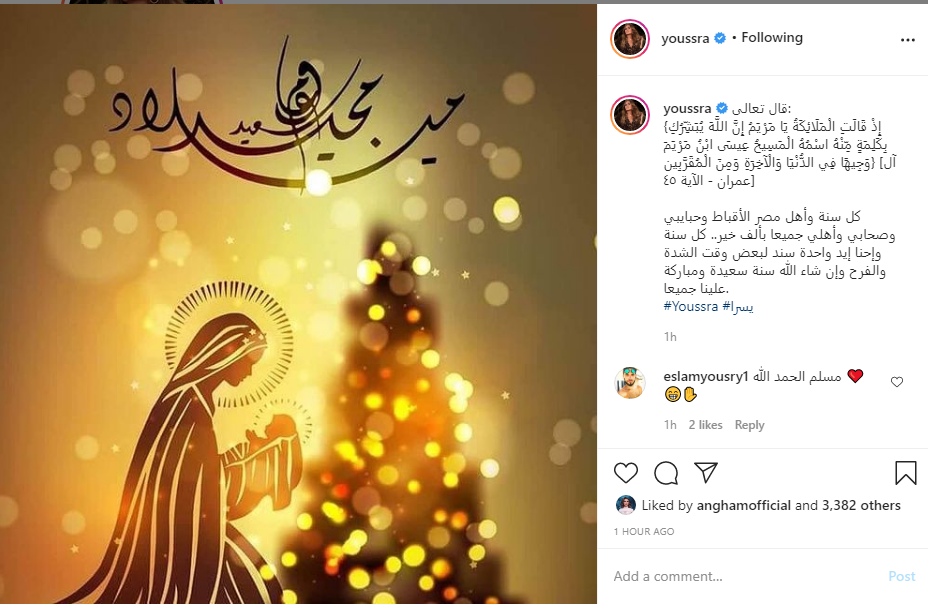
Task: View the comment's 2 likes
Action: click(x=705, y=425)
